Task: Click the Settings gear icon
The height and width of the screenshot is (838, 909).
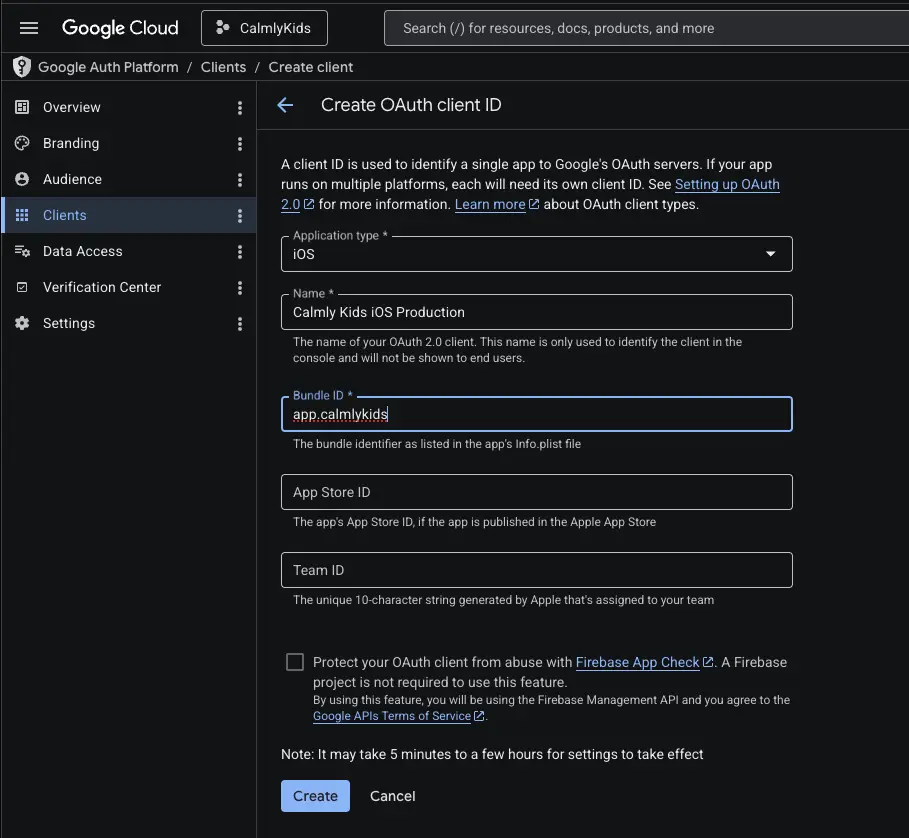Action: coord(22,323)
